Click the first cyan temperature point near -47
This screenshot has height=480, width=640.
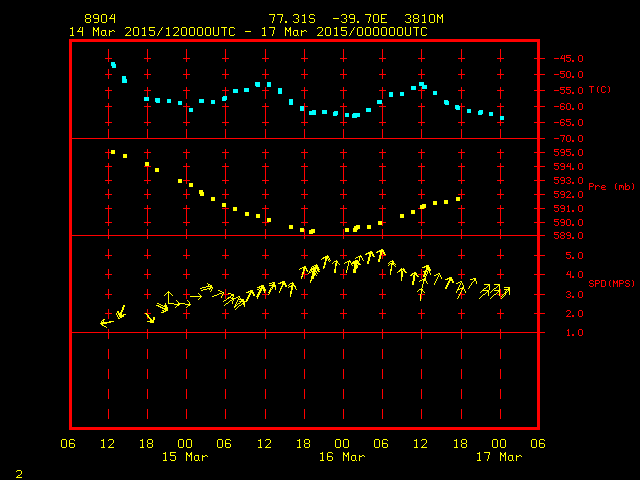click(113, 65)
